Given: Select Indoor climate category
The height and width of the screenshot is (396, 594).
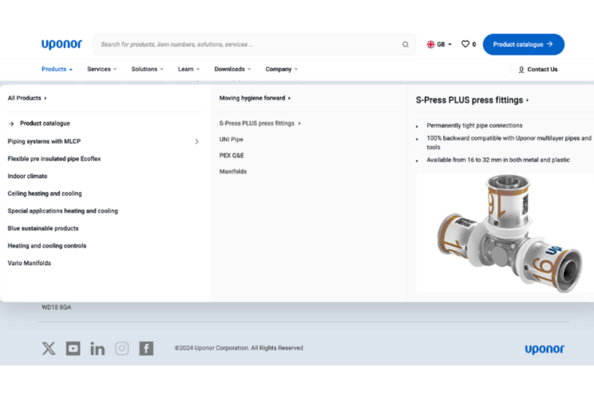Looking at the screenshot, I should pyautogui.click(x=27, y=176).
